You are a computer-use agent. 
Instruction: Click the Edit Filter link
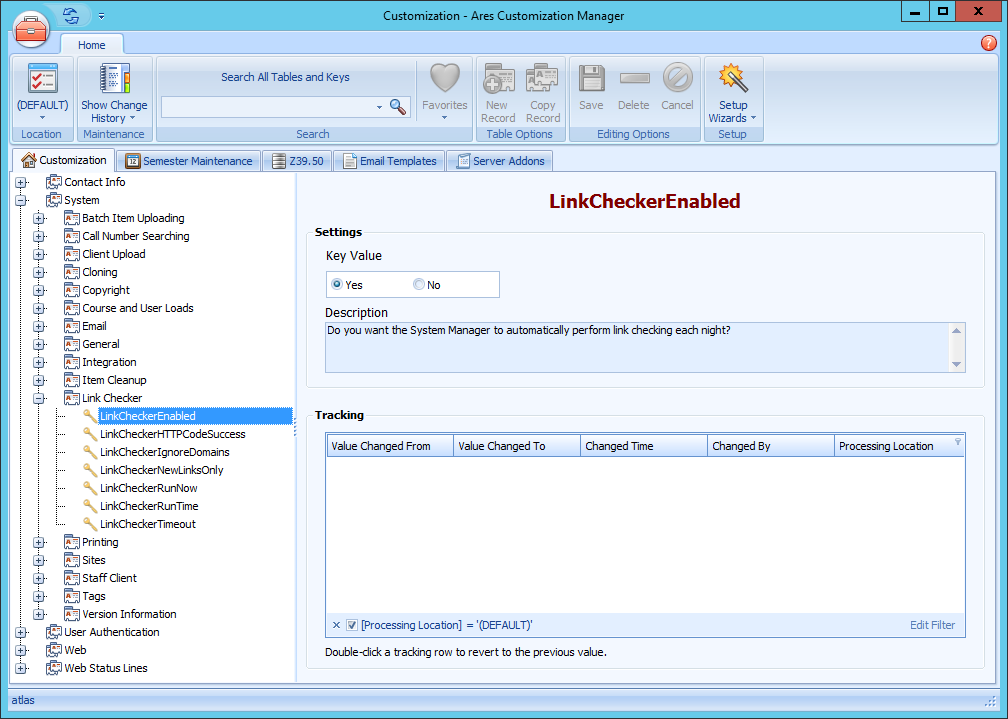coord(931,625)
